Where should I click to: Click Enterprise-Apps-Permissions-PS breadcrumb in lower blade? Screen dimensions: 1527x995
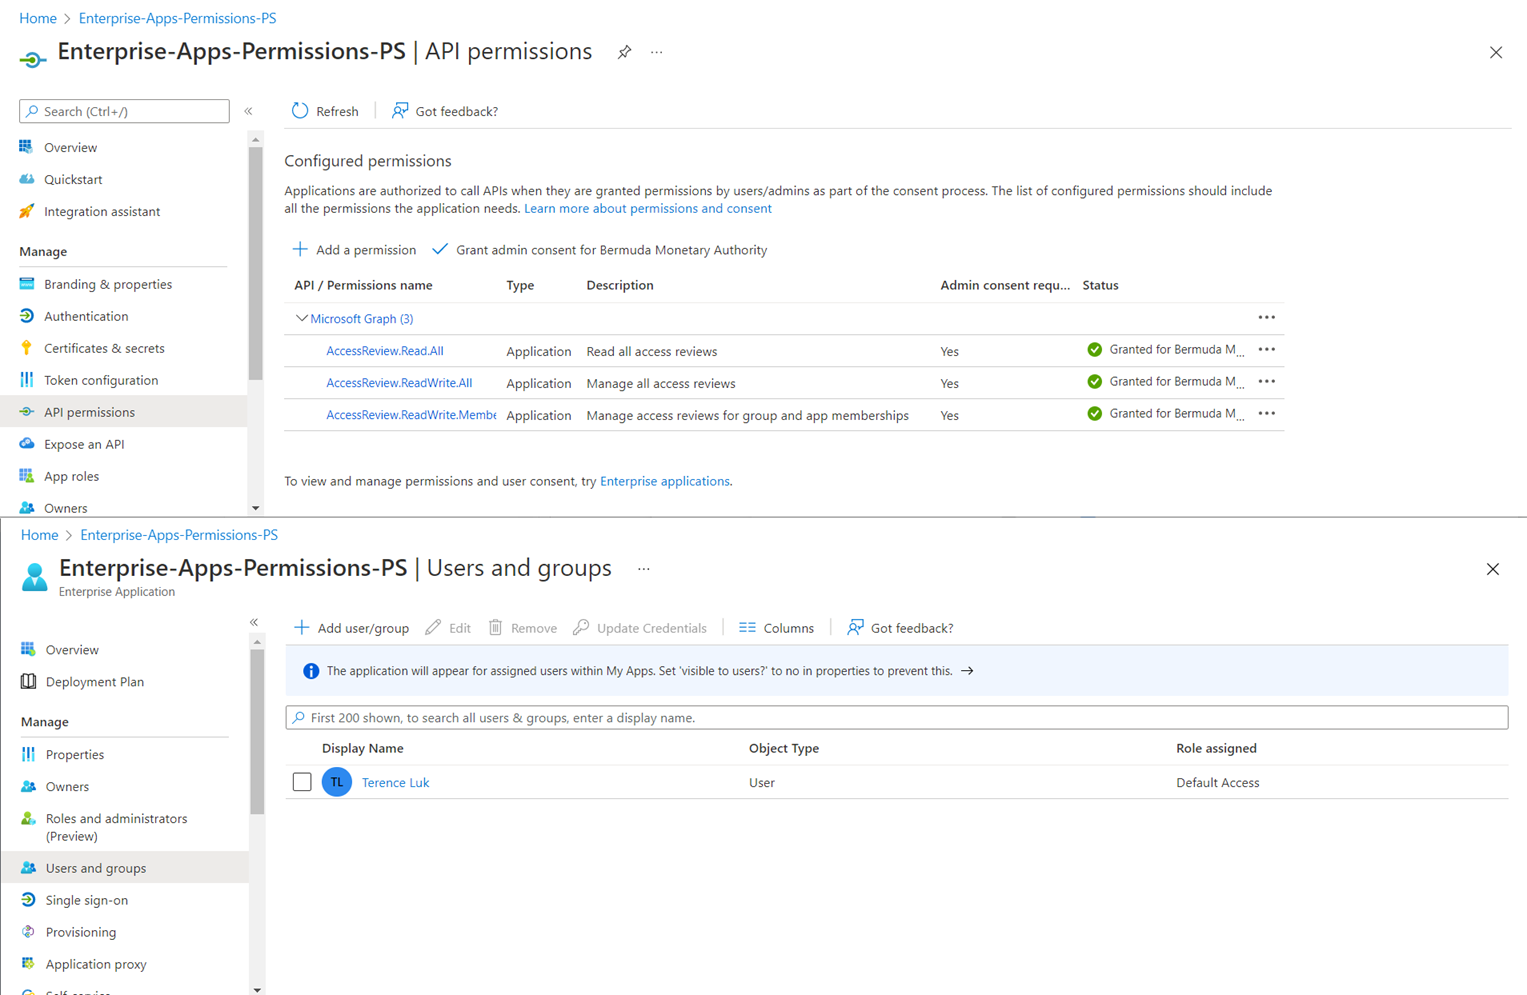[x=179, y=535]
